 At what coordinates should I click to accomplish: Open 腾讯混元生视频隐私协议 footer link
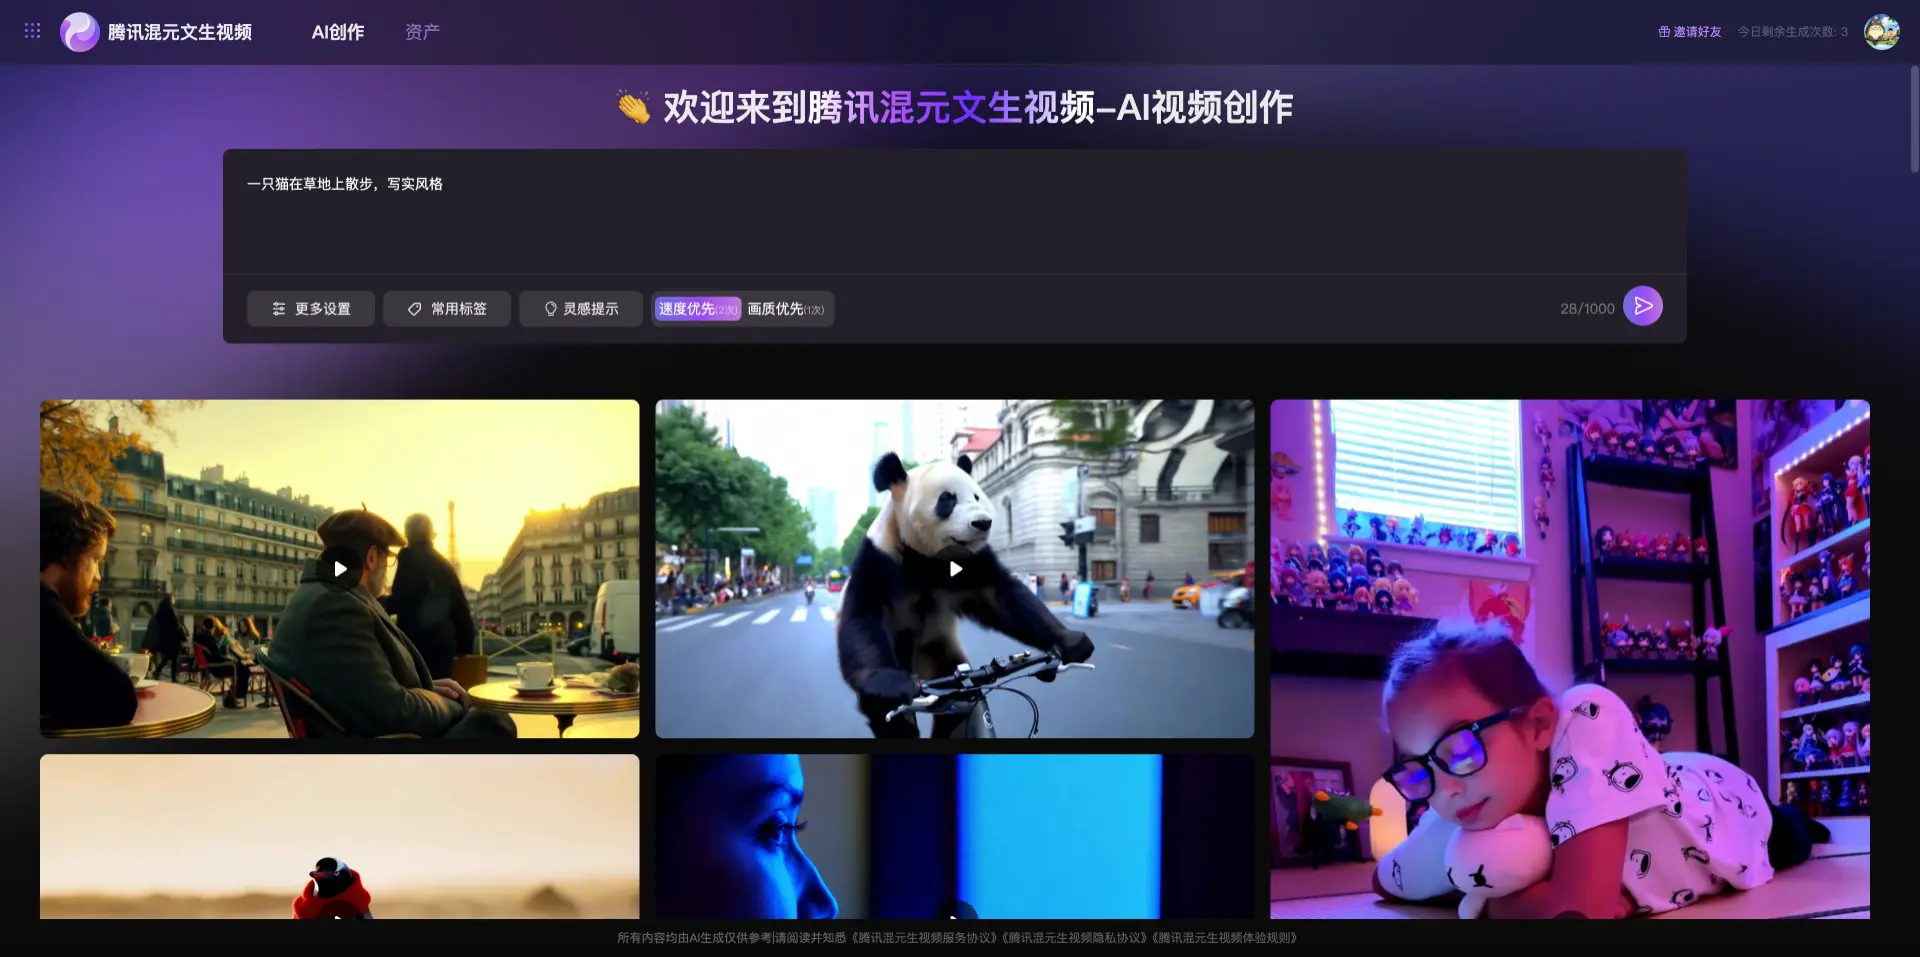pyautogui.click(x=1074, y=939)
